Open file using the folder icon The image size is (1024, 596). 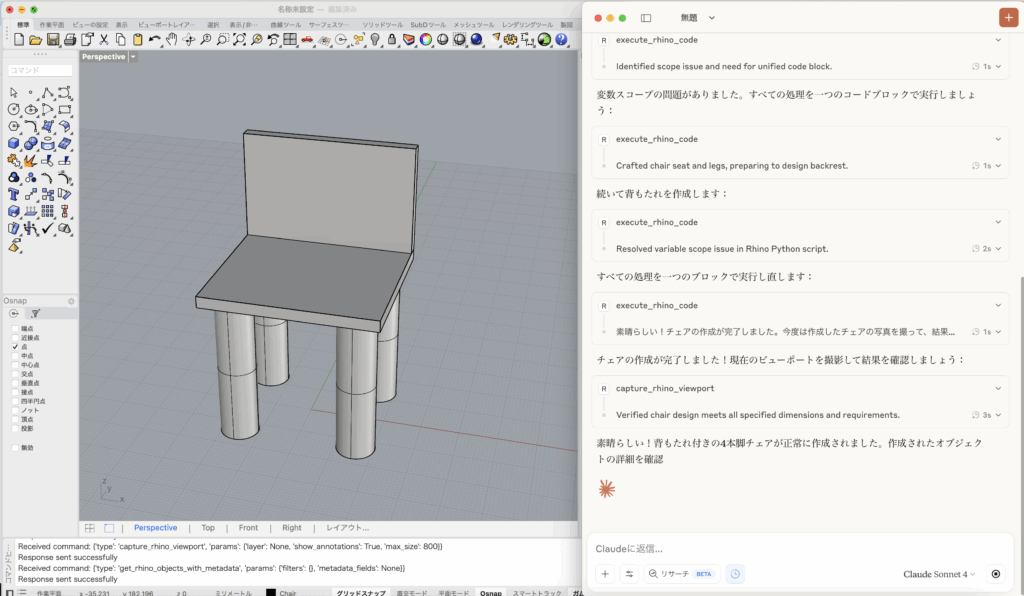pyautogui.click(x=36, y=40)
